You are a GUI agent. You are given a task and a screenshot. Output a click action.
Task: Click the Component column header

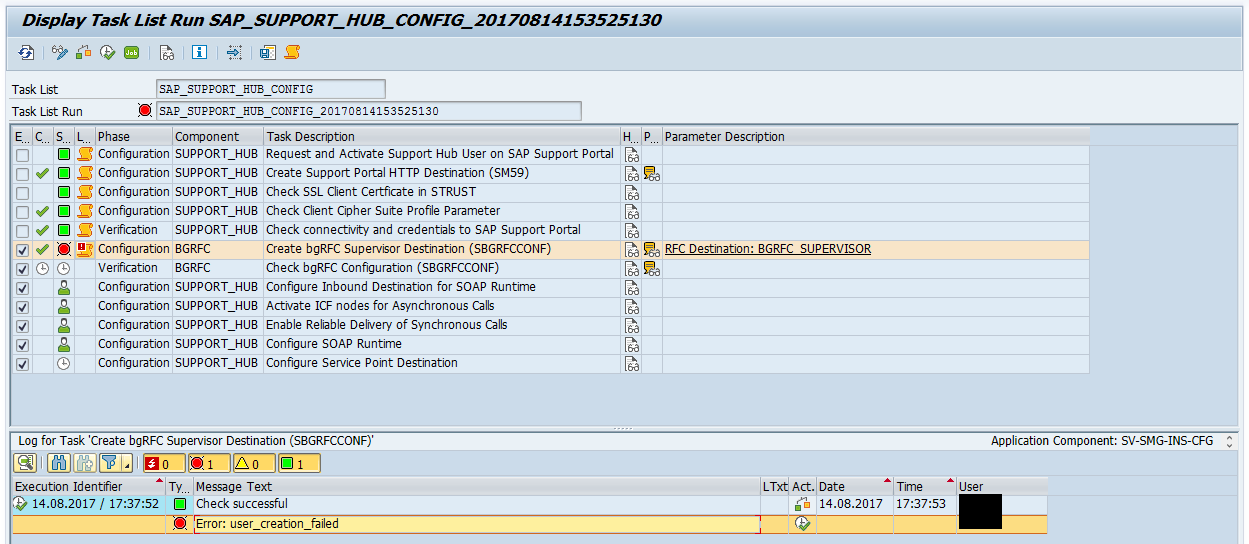pyautogui.click(x=218, y=136)
